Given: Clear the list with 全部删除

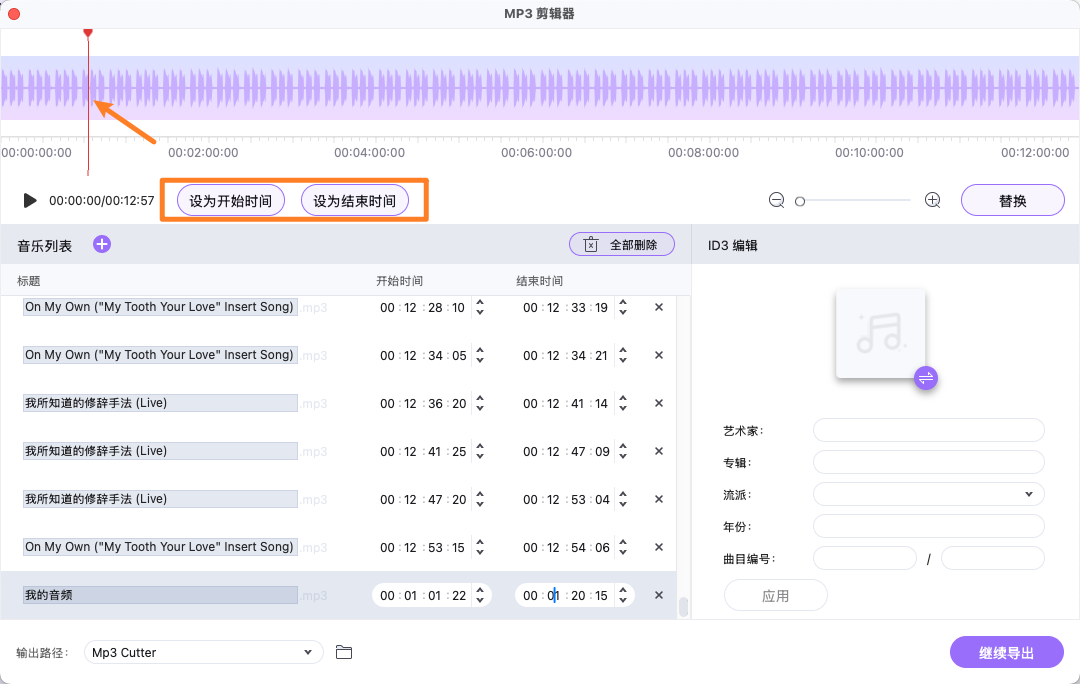Looking at the screenshot, I should [x=621, y=243].
